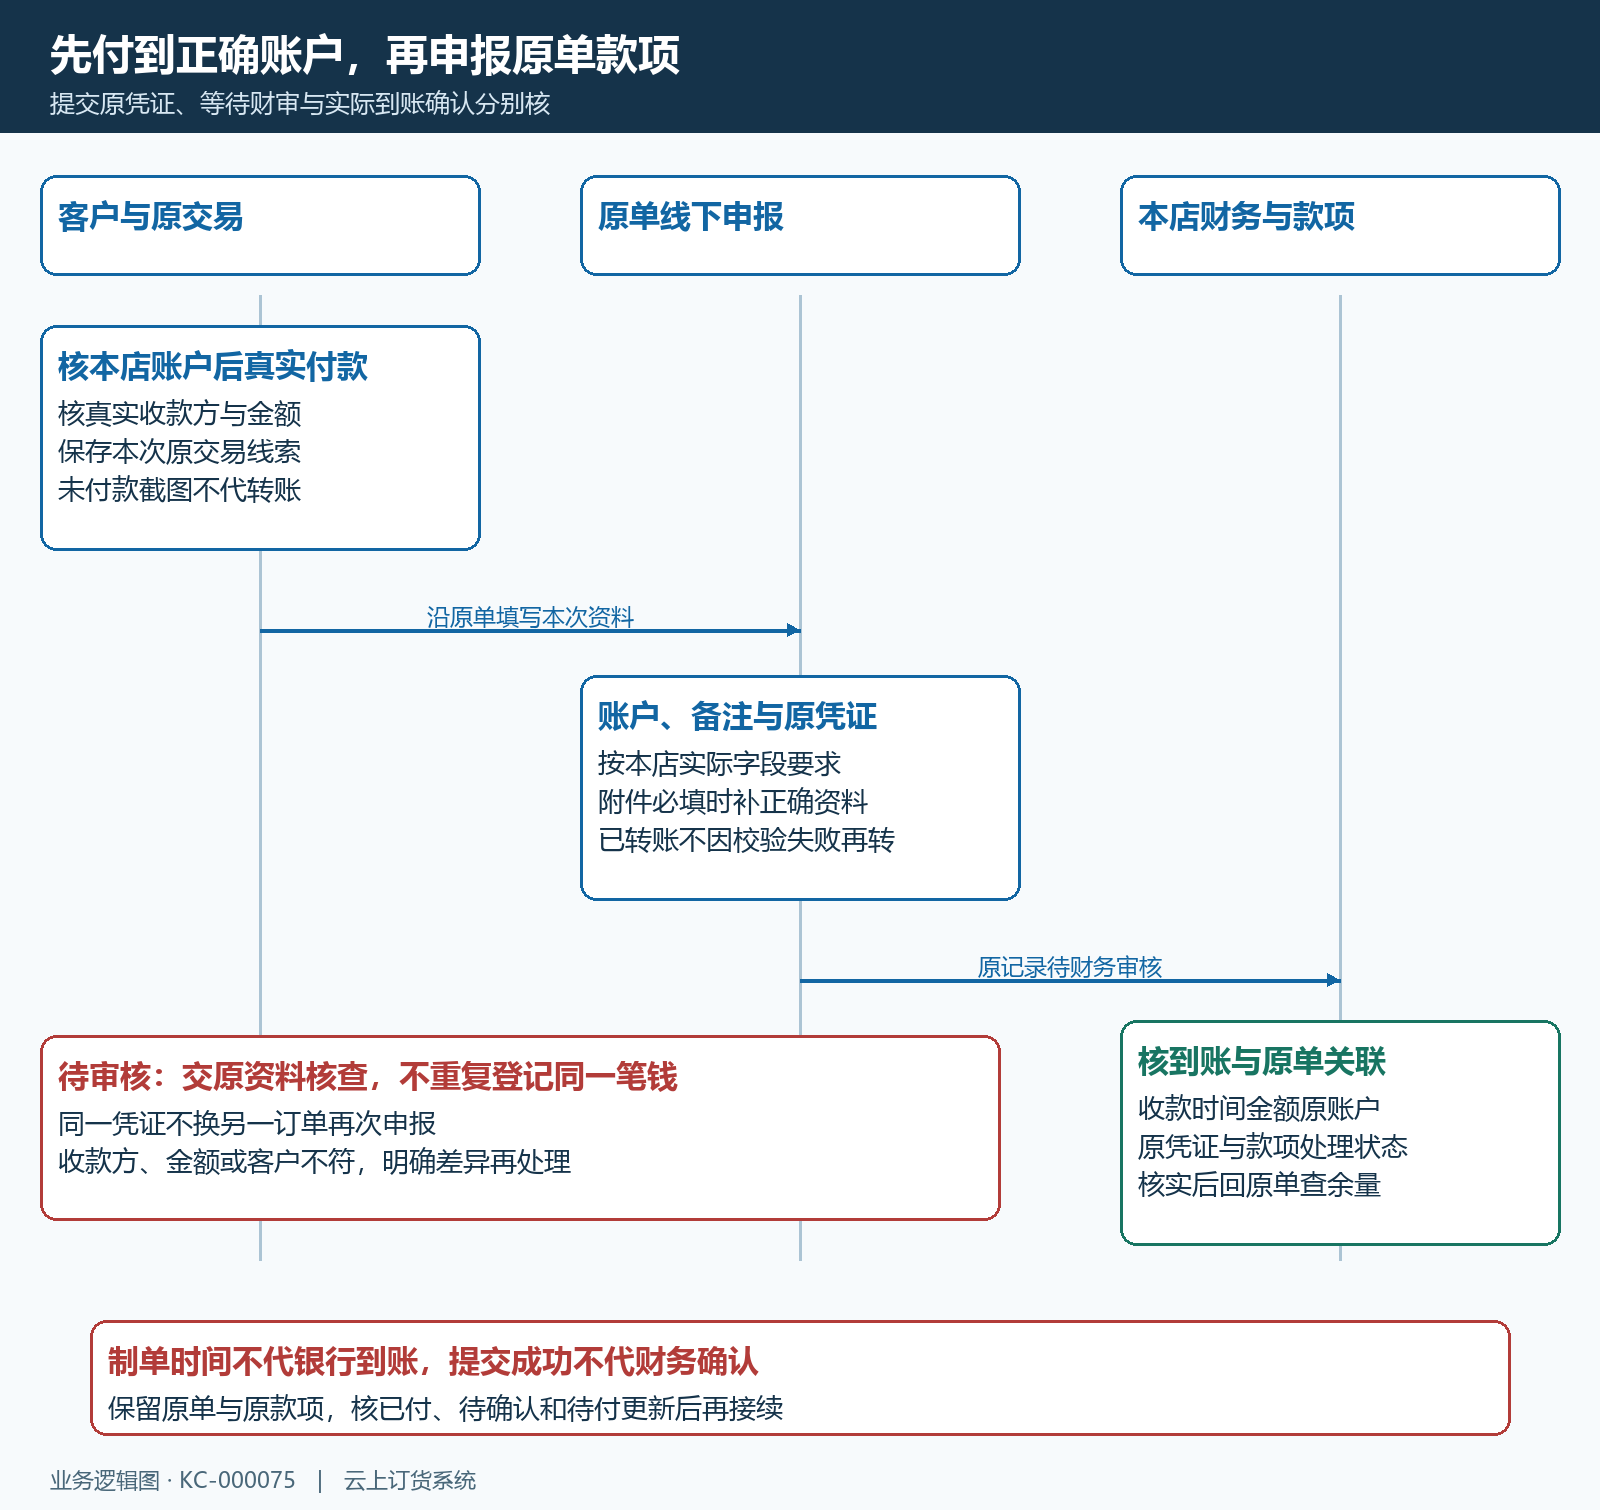The image size is (1600, 1510).
Task: Click the line 未付款截图不代转账
Action: click(x=180, y=489)
